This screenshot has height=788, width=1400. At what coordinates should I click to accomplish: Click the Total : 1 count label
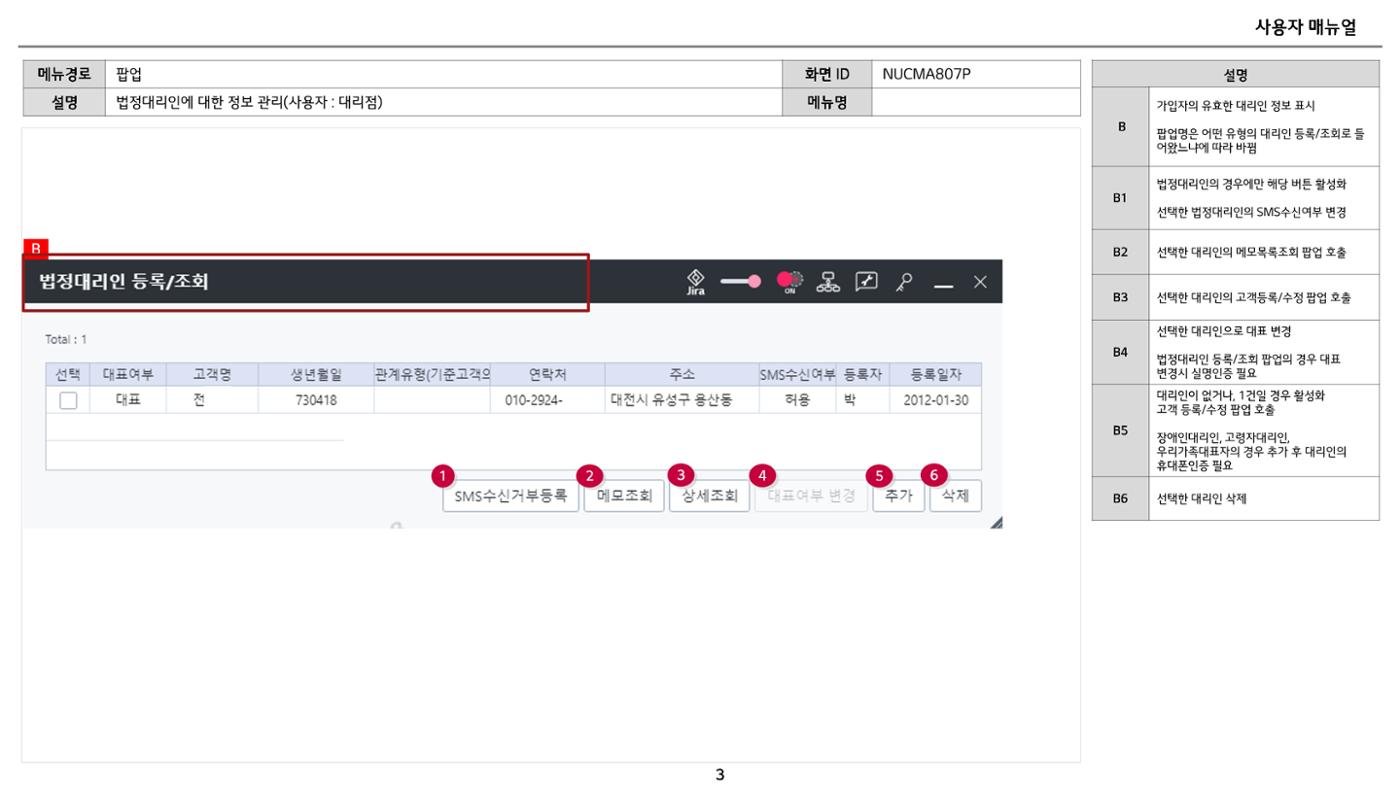[67, 340]
